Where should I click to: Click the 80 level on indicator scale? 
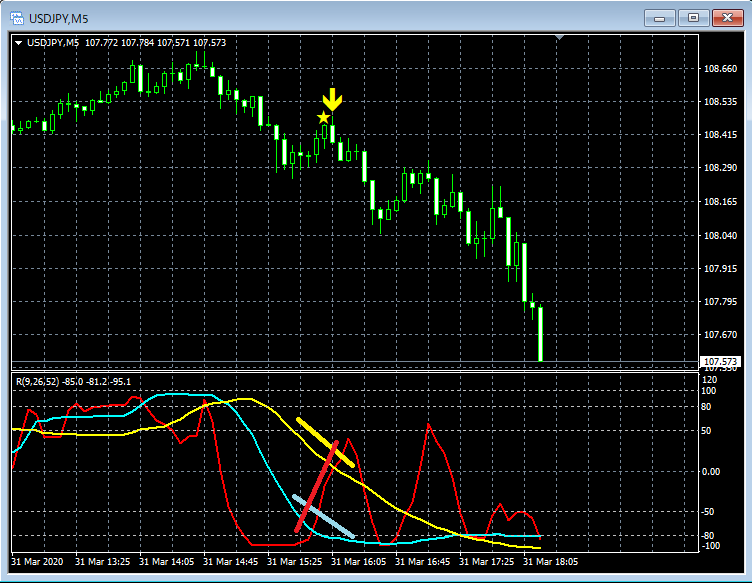point(707,407)
